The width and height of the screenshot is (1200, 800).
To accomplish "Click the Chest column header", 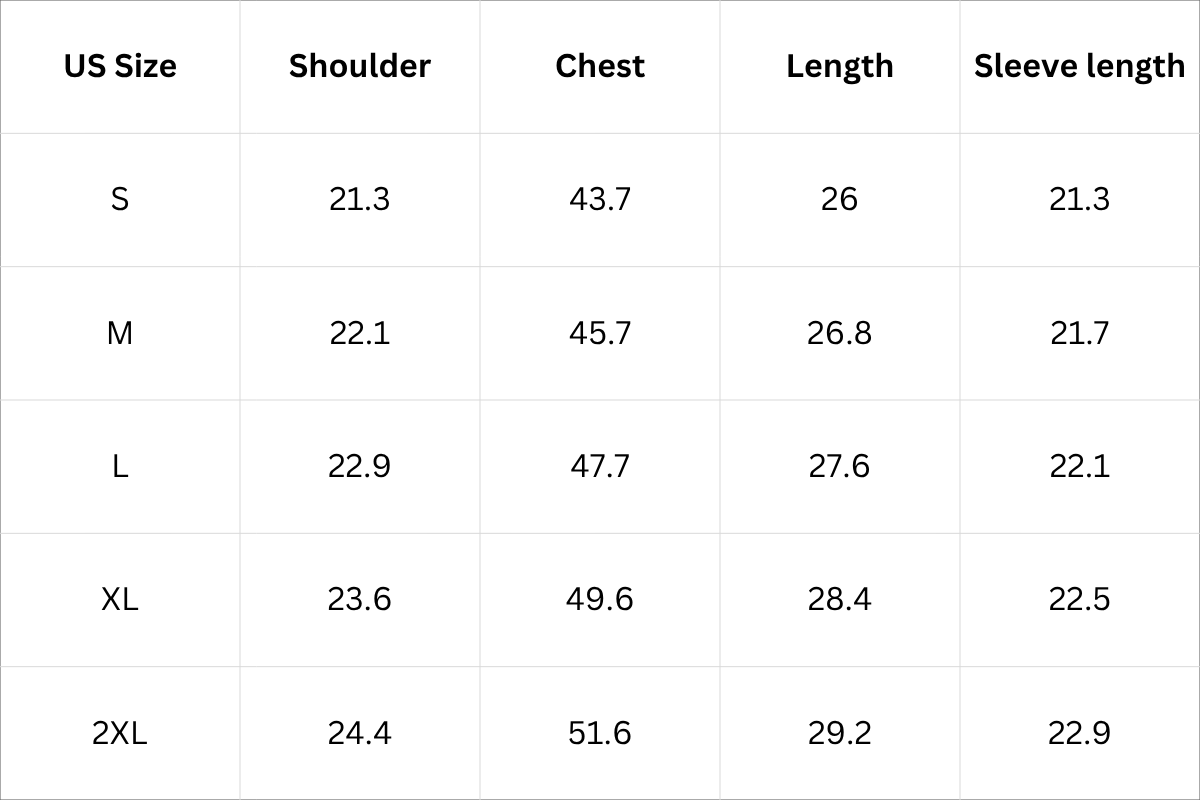I will 600,66.
